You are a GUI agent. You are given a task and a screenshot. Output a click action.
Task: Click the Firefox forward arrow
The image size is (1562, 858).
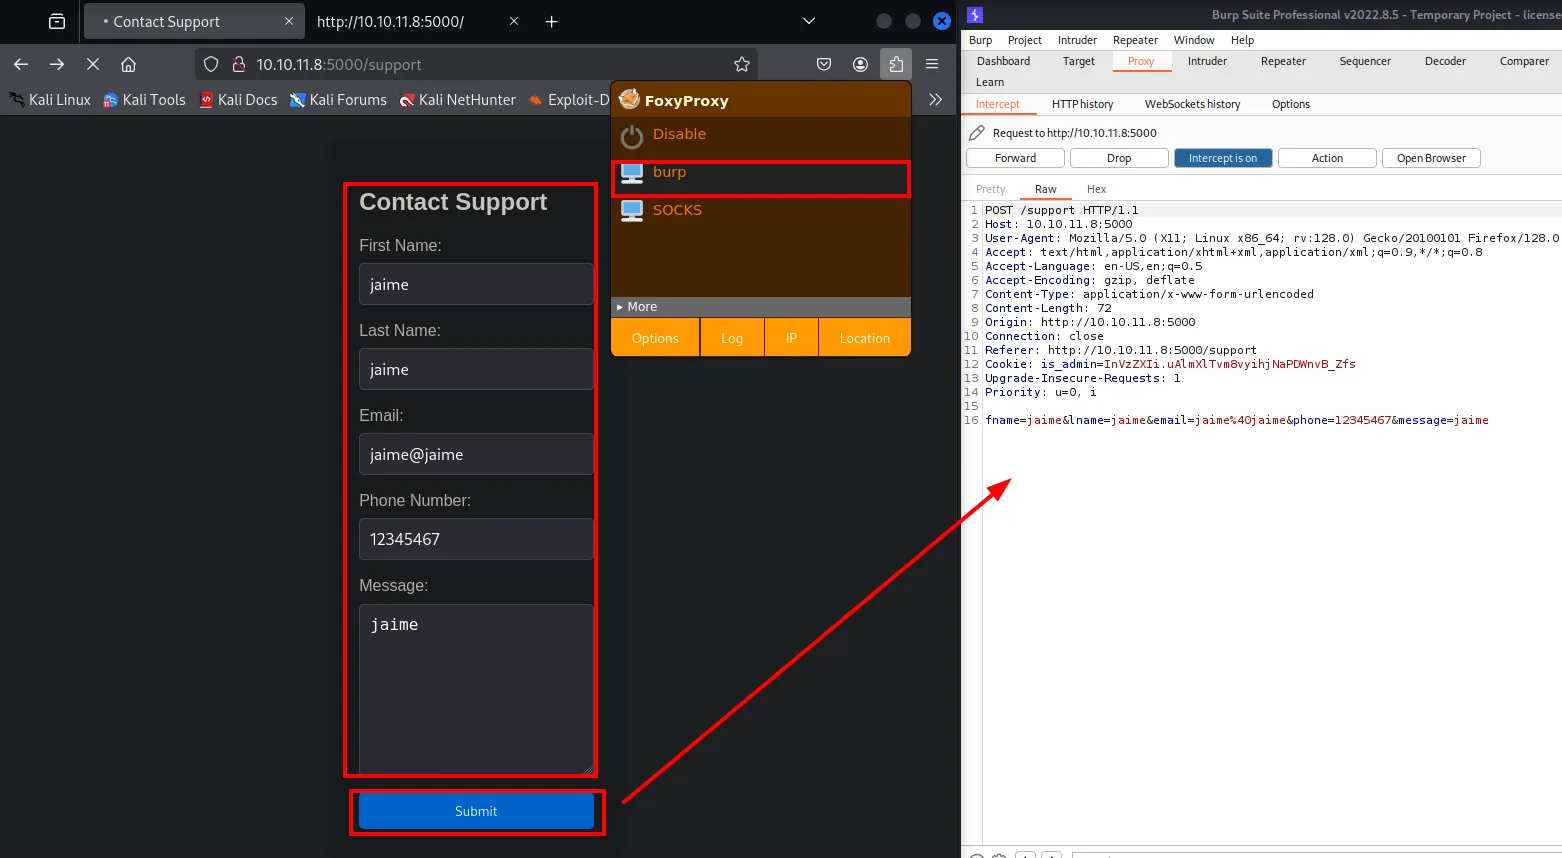click(x=57, y=64)
